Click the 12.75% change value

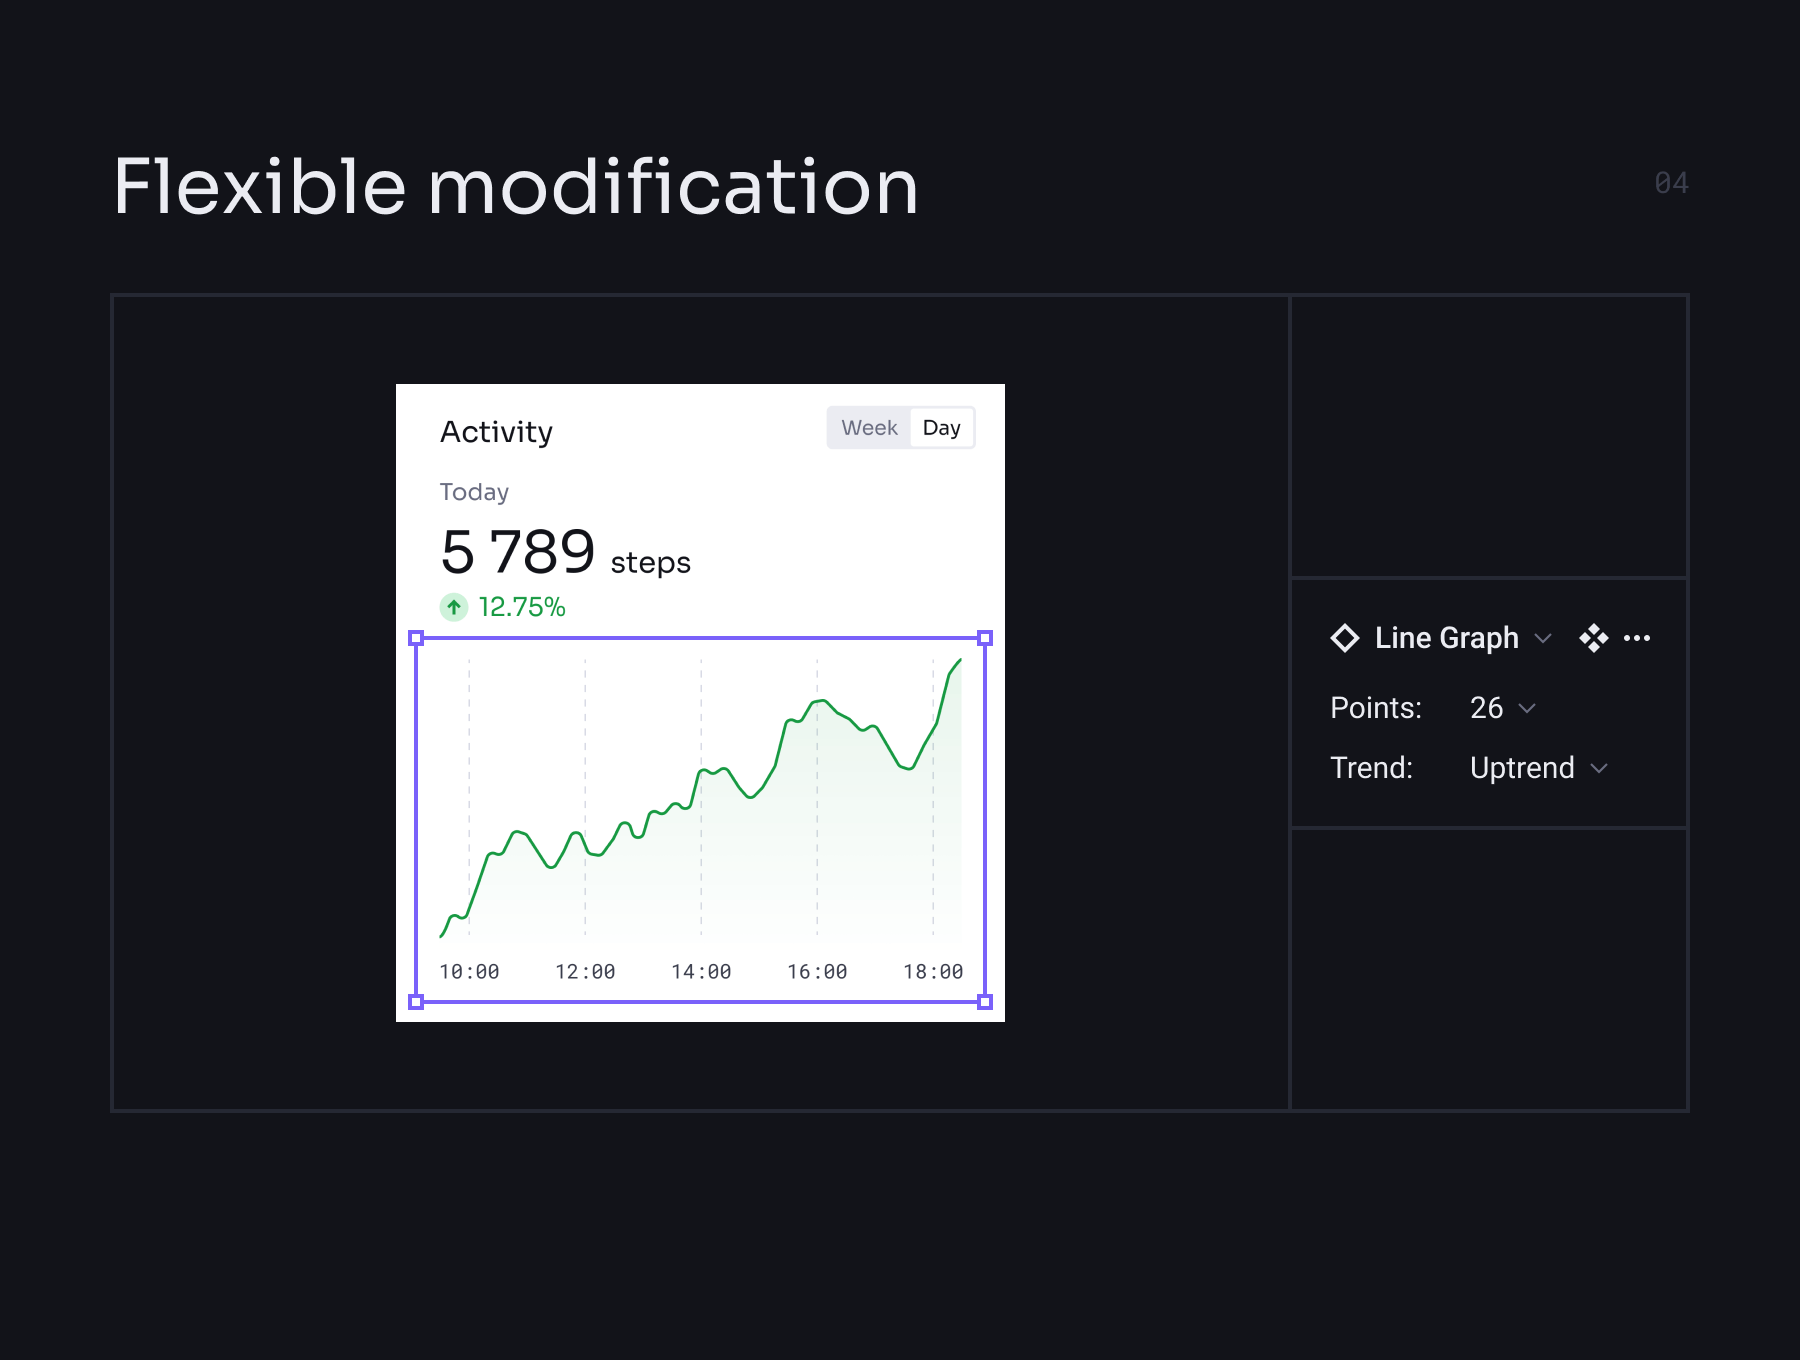coord(522,607)
